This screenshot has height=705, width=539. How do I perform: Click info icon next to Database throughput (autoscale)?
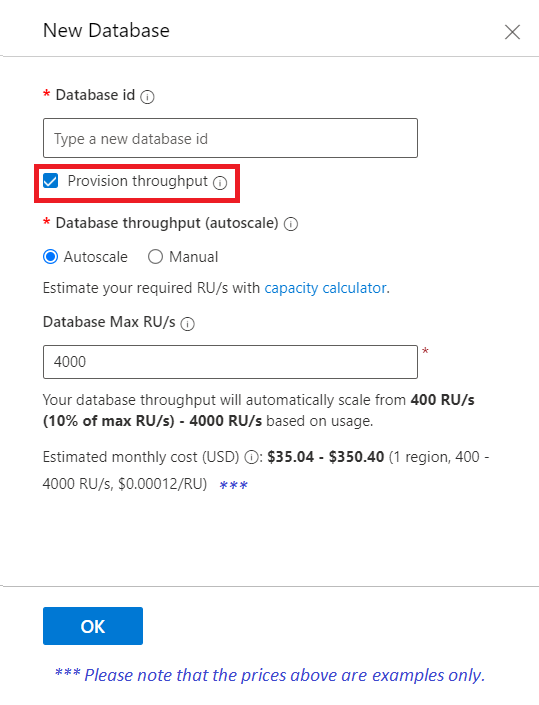[291, 224]
